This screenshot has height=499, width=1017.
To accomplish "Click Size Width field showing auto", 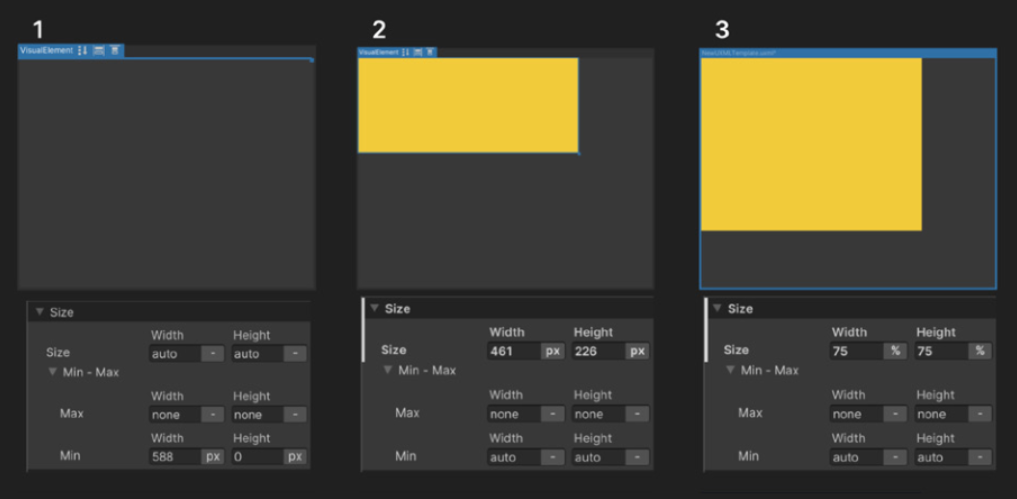I will point(174,354).
